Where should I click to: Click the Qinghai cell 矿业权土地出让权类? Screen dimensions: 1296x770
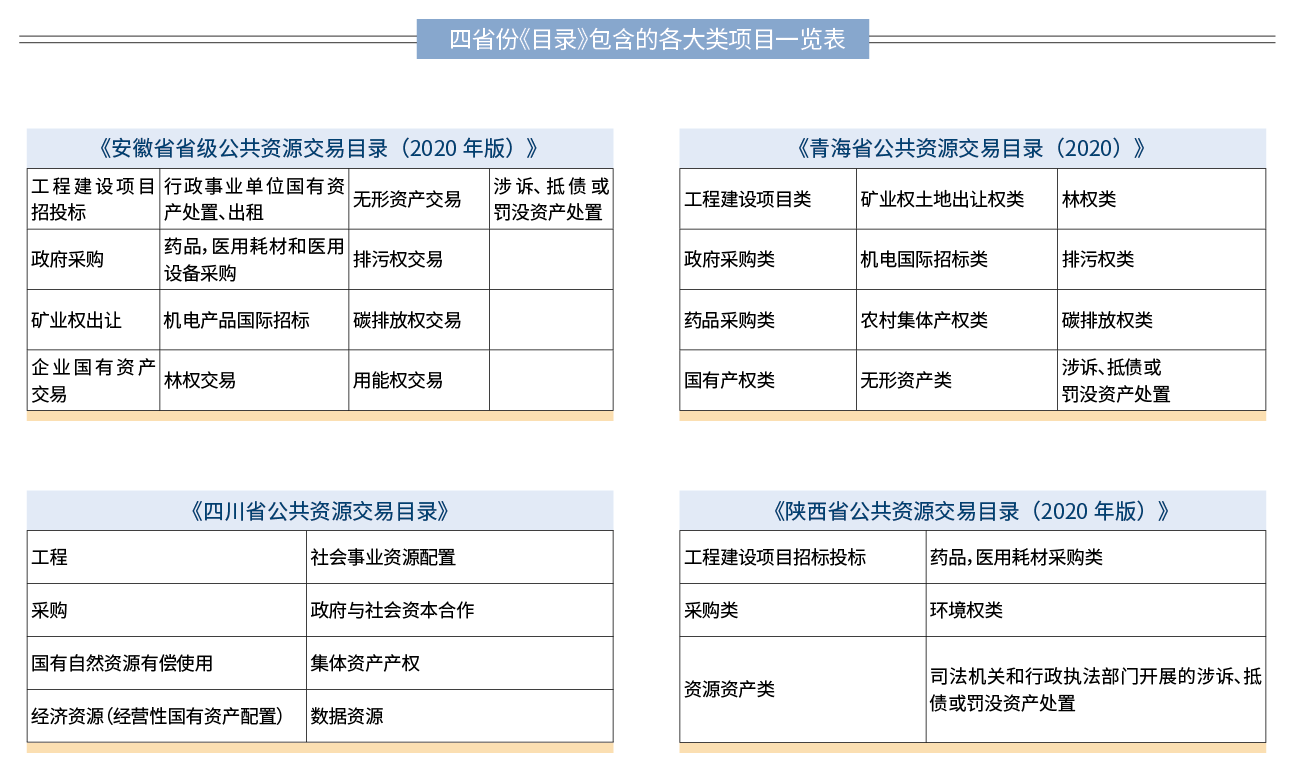(957, 199)
